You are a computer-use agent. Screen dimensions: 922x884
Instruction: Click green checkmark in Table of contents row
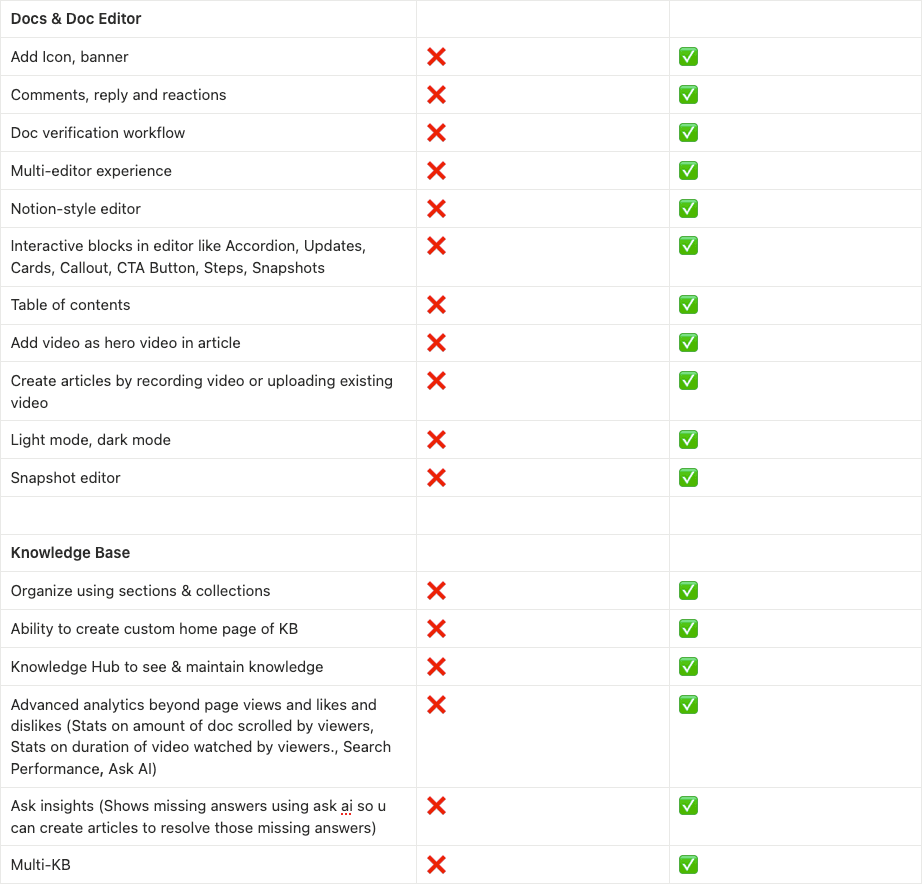point(688,305)
